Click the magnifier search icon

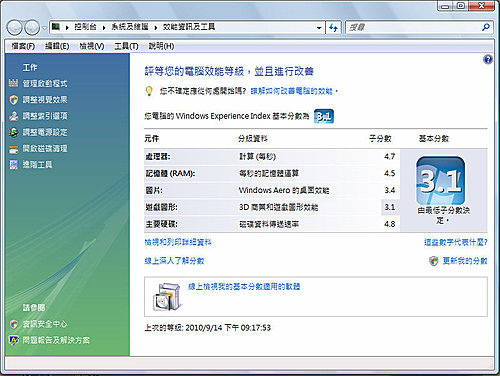click(486, 27)
